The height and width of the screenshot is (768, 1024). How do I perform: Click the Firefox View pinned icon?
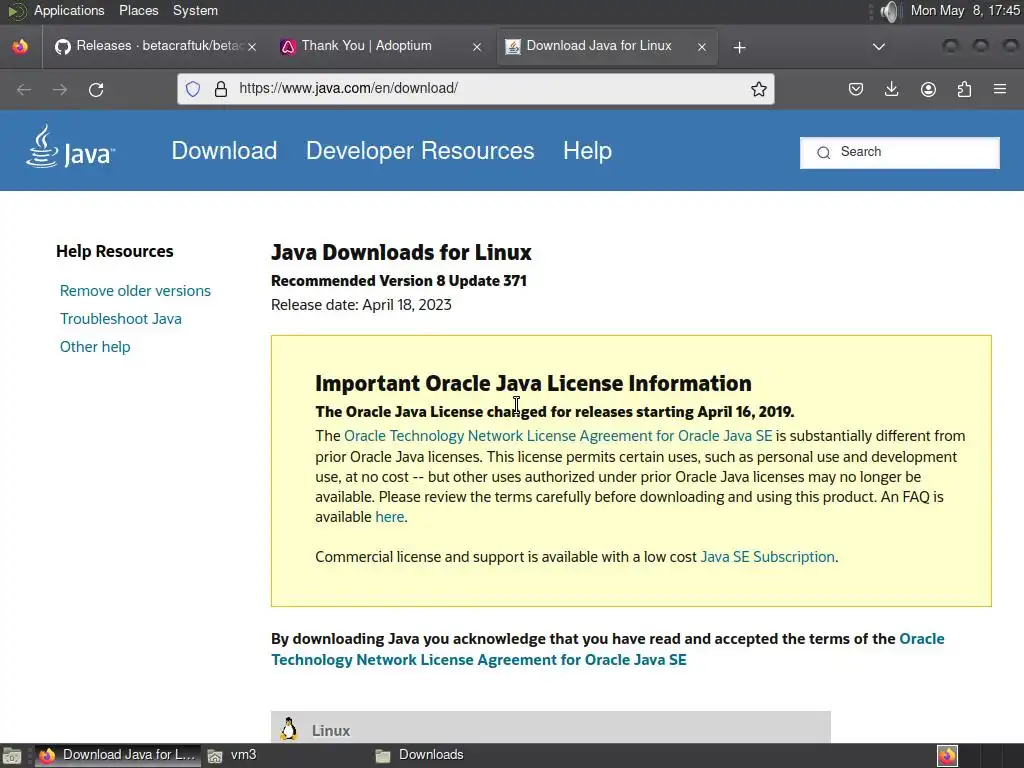(x=20, y=46)
